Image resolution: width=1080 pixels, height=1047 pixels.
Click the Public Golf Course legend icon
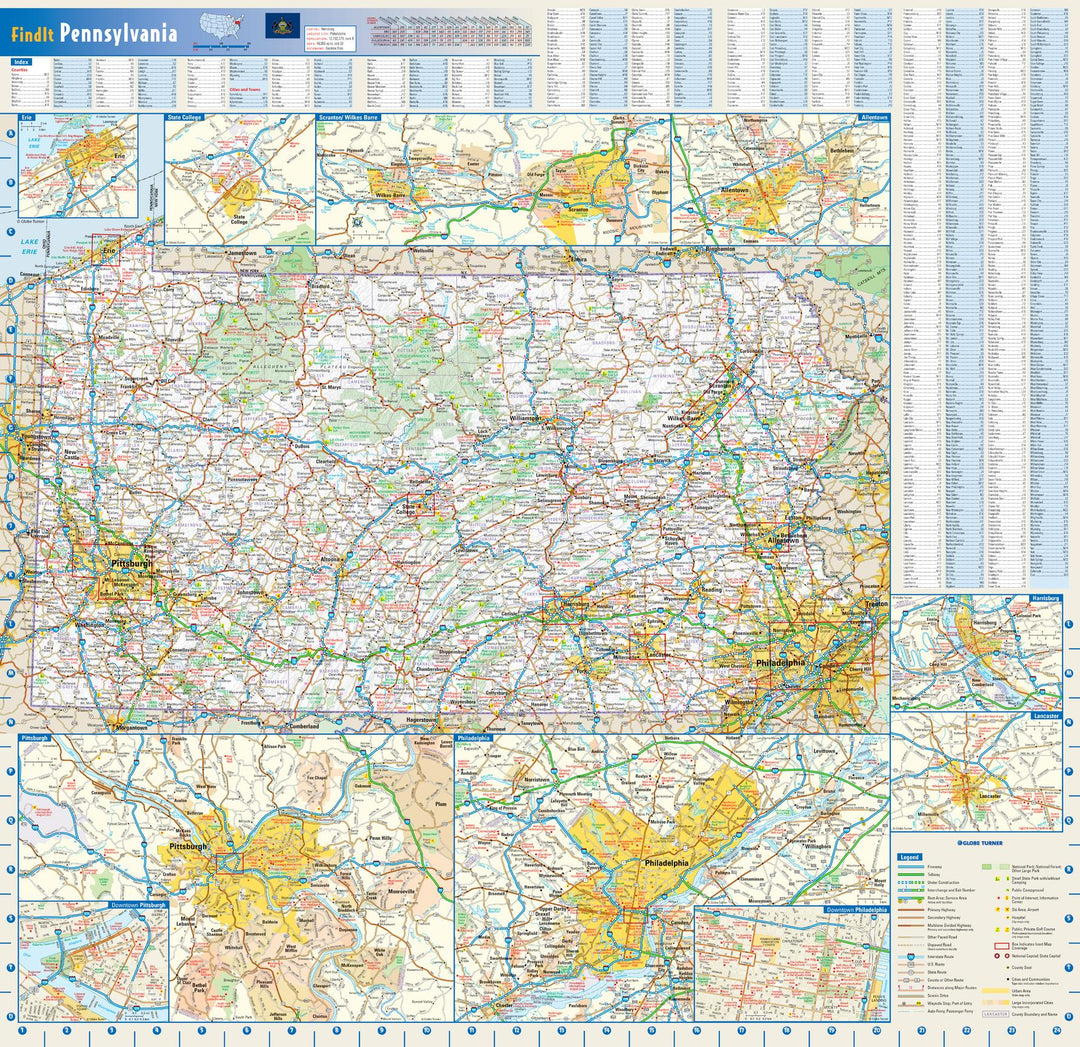(x=997, y=929)
